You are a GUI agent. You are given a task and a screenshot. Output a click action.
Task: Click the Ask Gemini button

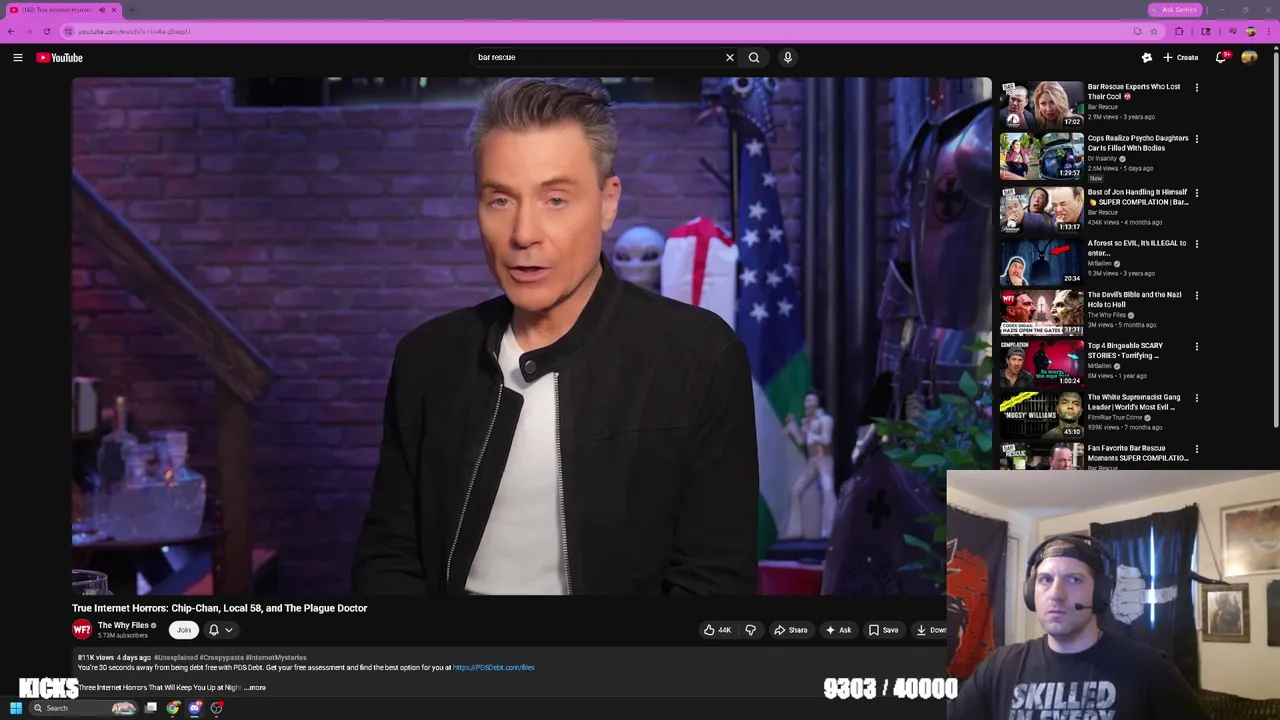(x=1174, y=10)
